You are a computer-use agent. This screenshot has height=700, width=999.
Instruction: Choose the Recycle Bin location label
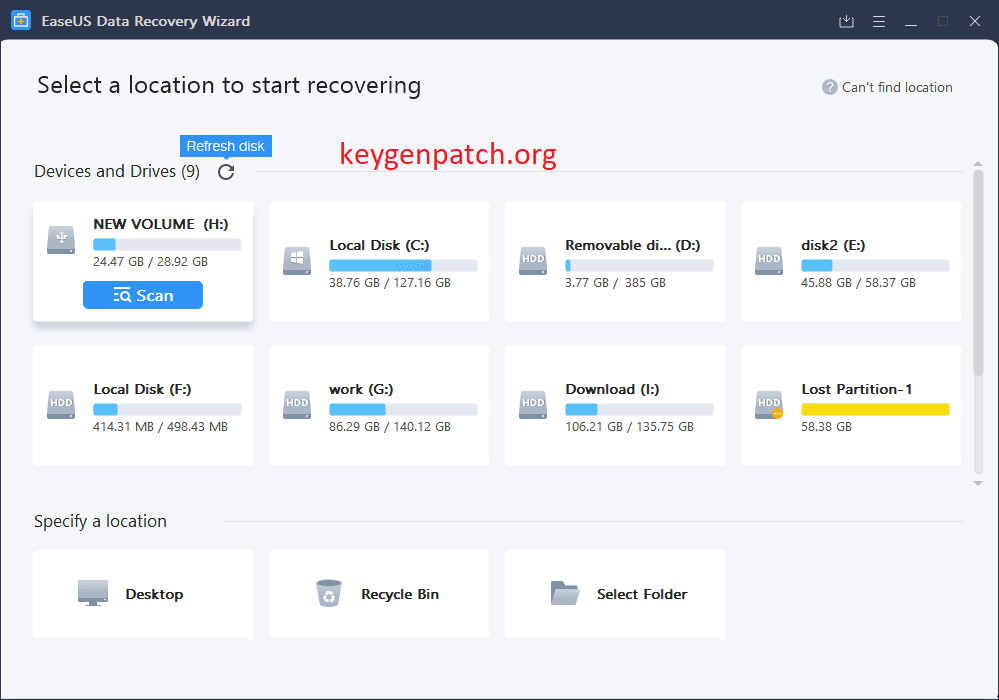400,594
